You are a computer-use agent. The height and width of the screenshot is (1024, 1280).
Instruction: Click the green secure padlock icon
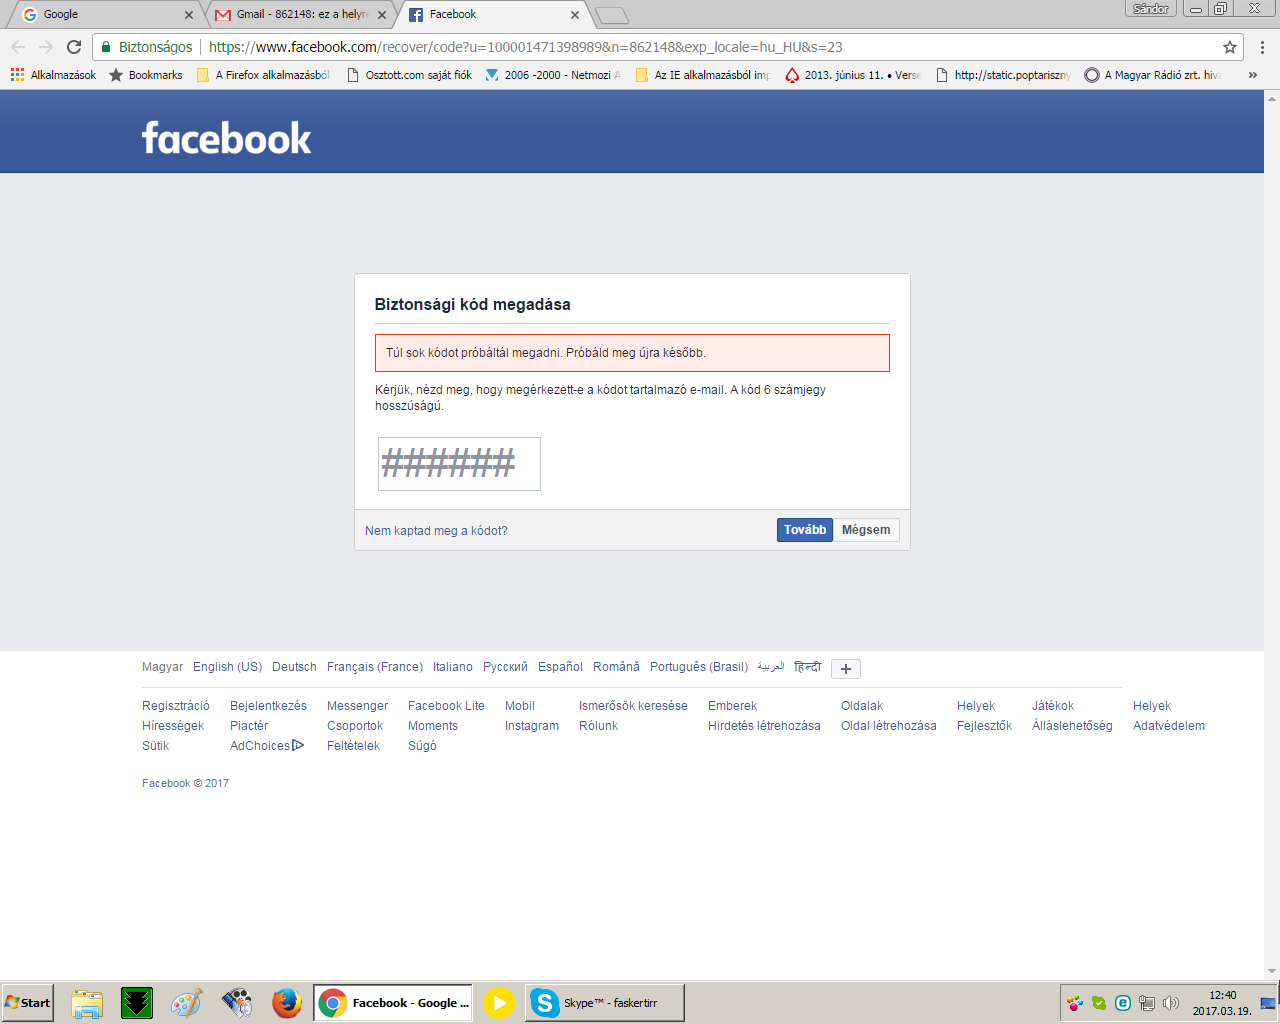click(106, 47)
